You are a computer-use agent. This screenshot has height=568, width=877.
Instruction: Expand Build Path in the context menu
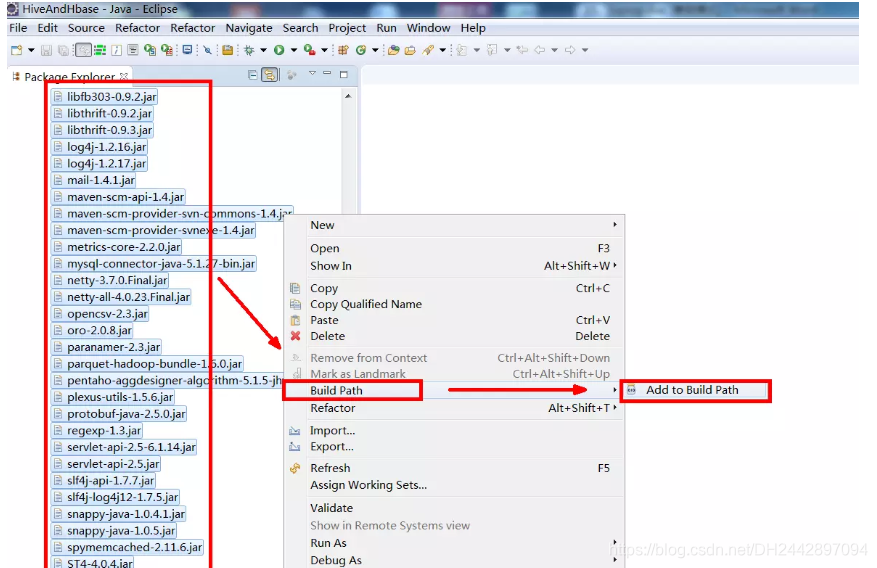tap(454, 390)
